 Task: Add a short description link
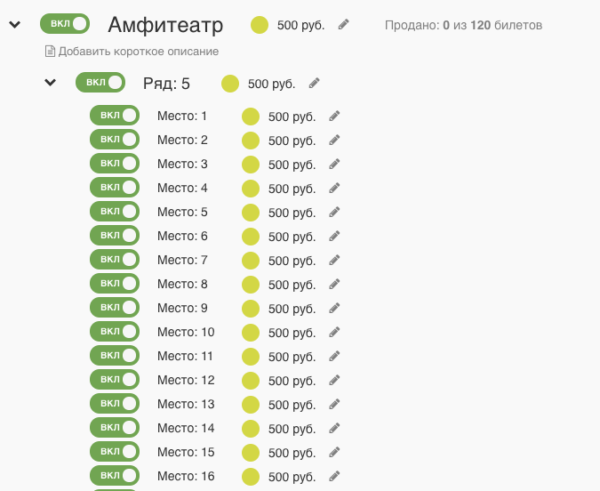pos(138,51)
